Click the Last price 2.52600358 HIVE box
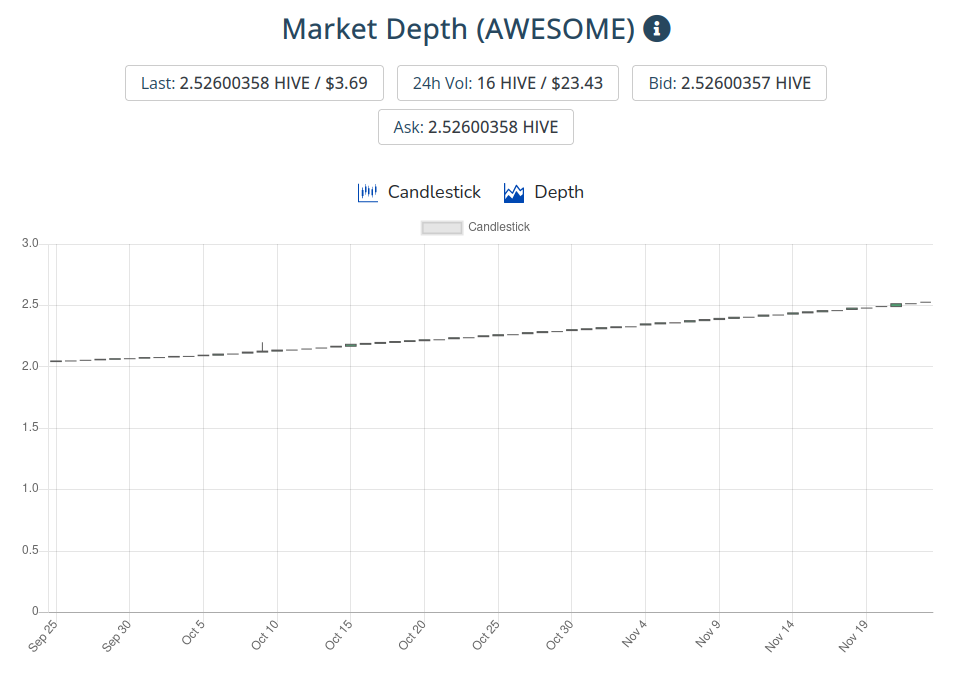The image size is (973, 688). pyautogui.click(x=254, y=83)
